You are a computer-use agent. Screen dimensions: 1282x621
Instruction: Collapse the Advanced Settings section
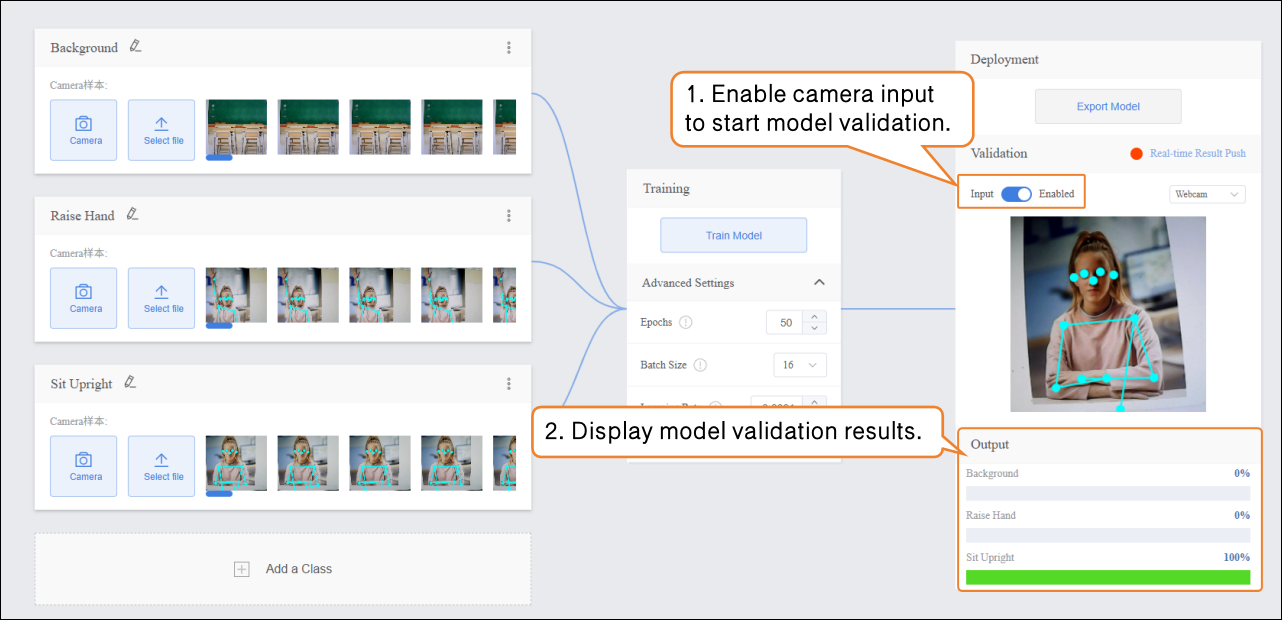click(819, 283)
